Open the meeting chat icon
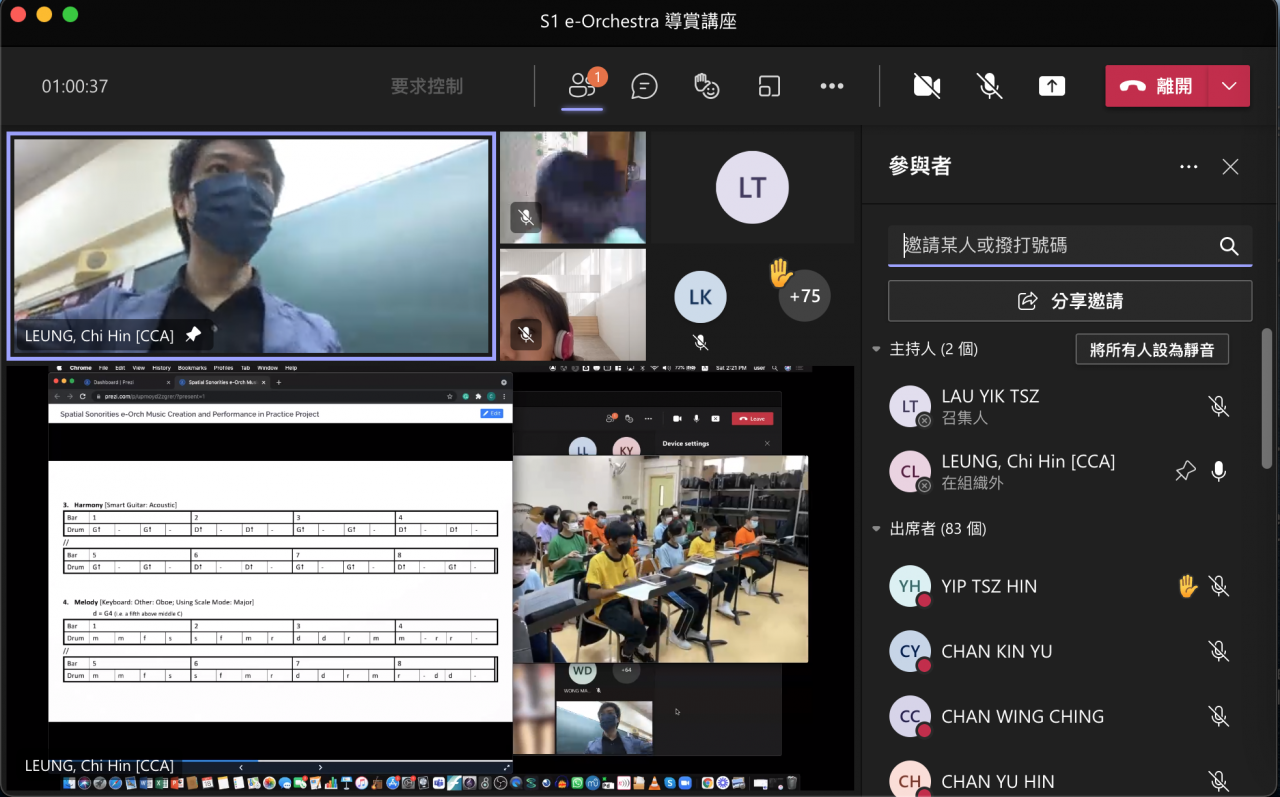Screen dimensions: 1280x797 click(644, 86)
